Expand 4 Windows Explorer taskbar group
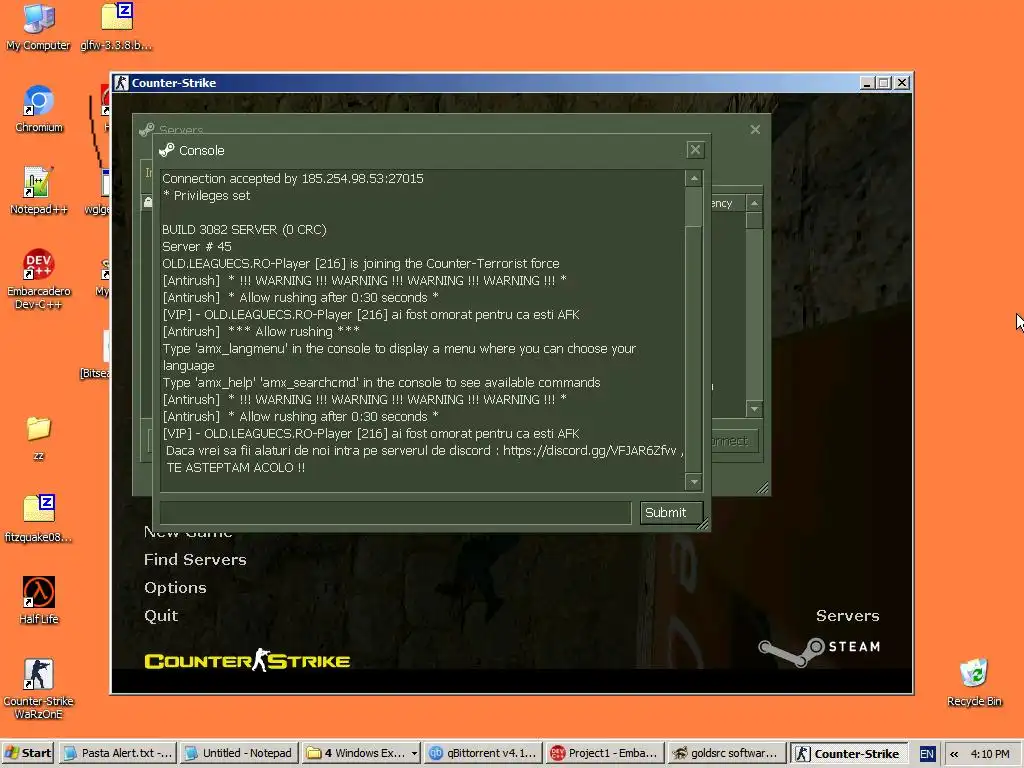The height and width of the screenshot is (768, 1024). 361,753
